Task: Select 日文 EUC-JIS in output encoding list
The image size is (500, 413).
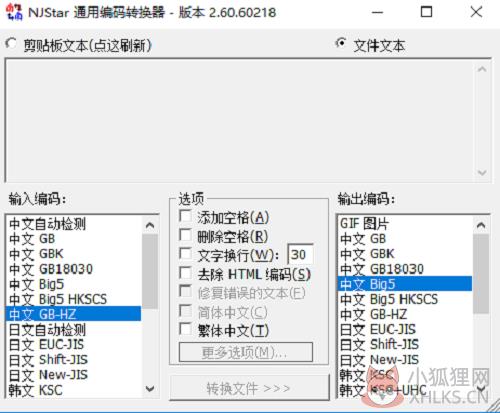Action: pyautogui.click(x=405, y=329)
